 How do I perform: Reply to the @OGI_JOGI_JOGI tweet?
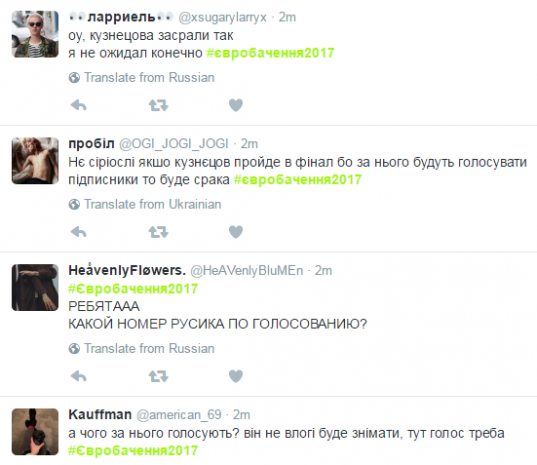tap(78, 232)
